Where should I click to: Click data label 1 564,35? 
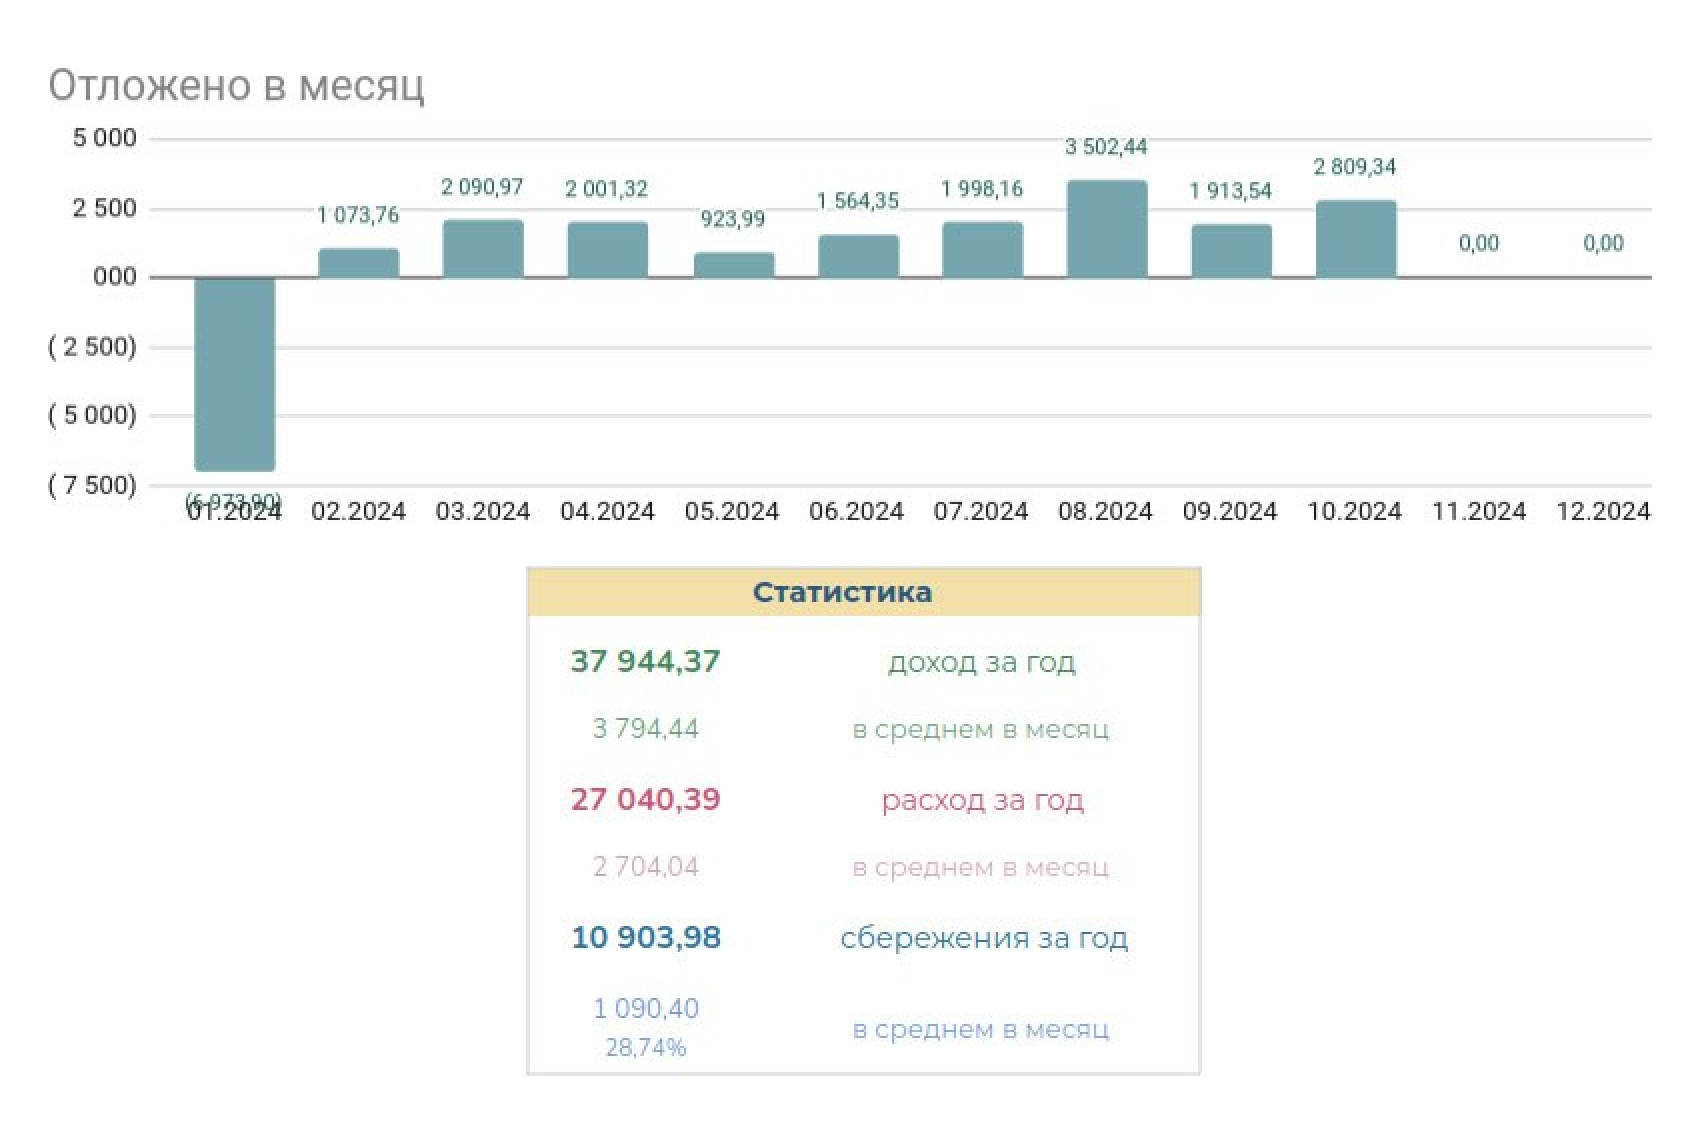click(x=857, y=201)
